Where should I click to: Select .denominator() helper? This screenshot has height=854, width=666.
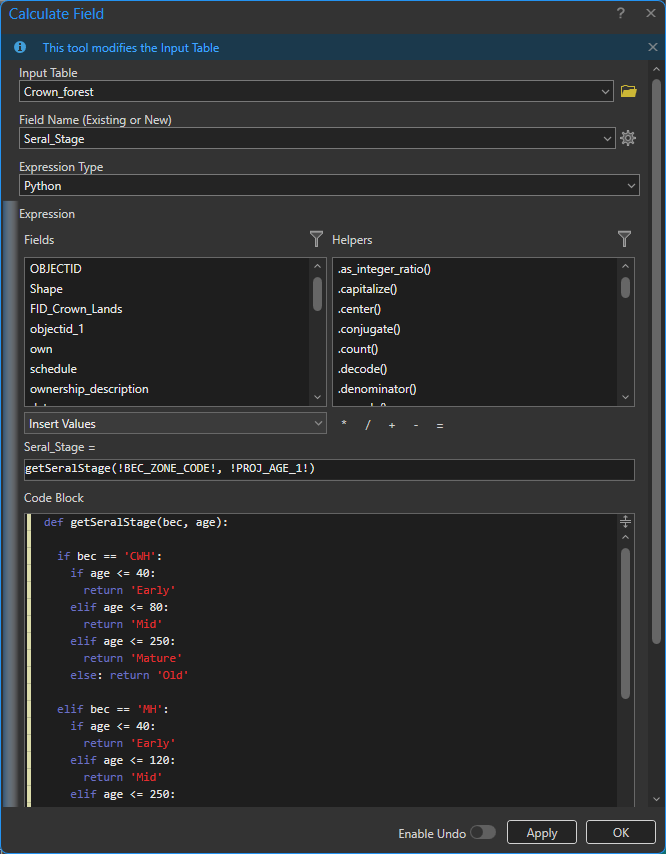[x=475, y=389]
